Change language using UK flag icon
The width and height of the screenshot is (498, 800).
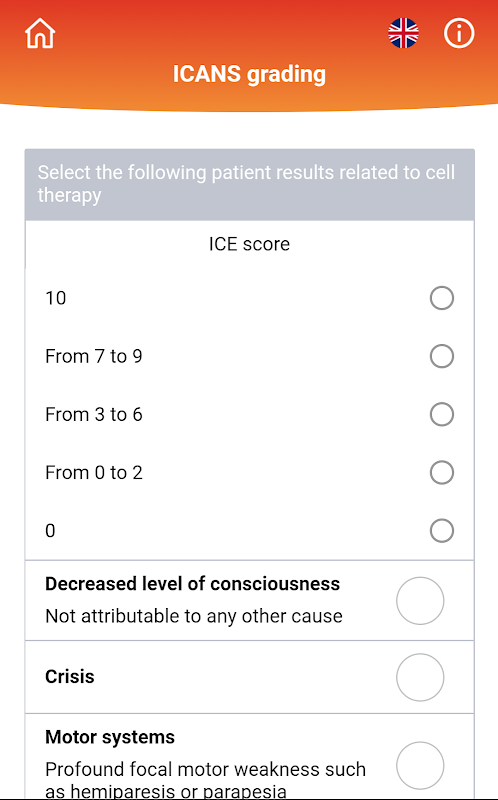[x=403, y=33]
